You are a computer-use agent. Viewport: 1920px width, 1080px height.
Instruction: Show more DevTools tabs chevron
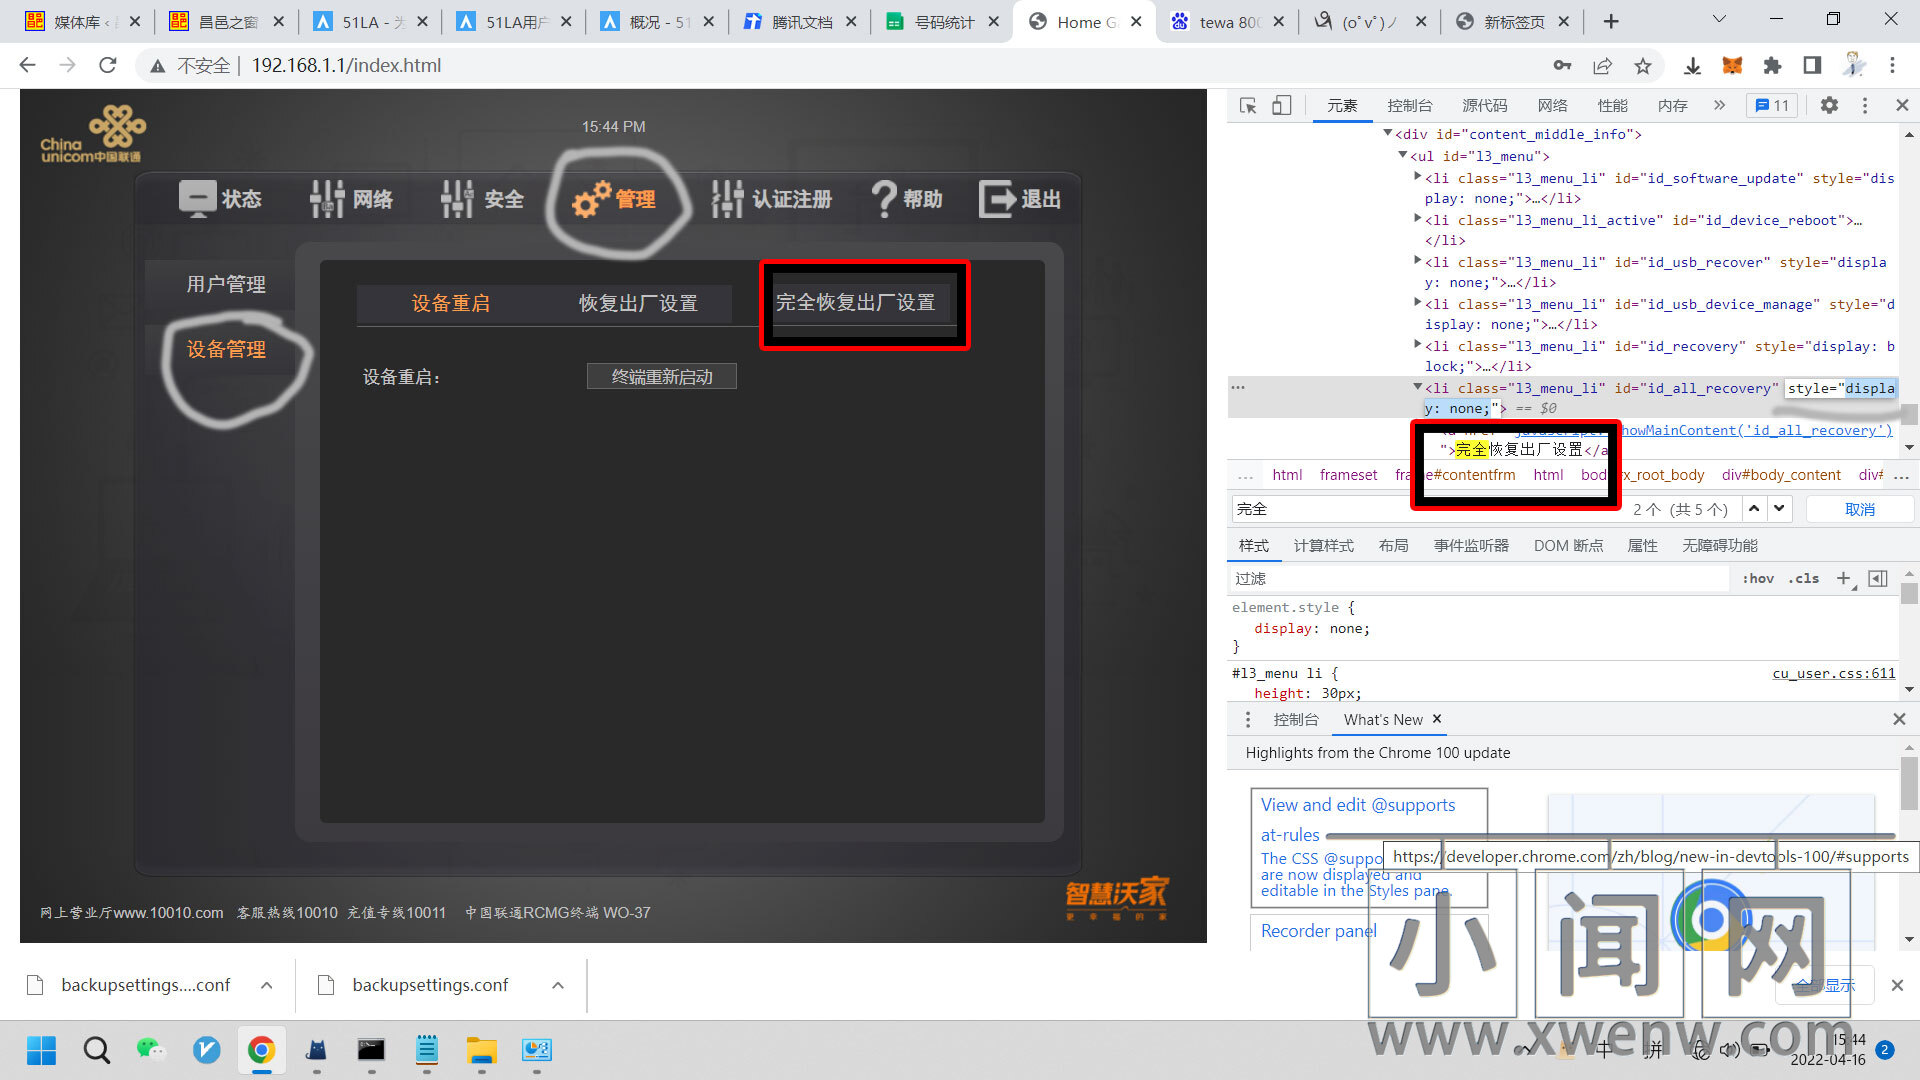click(1719, 105)
